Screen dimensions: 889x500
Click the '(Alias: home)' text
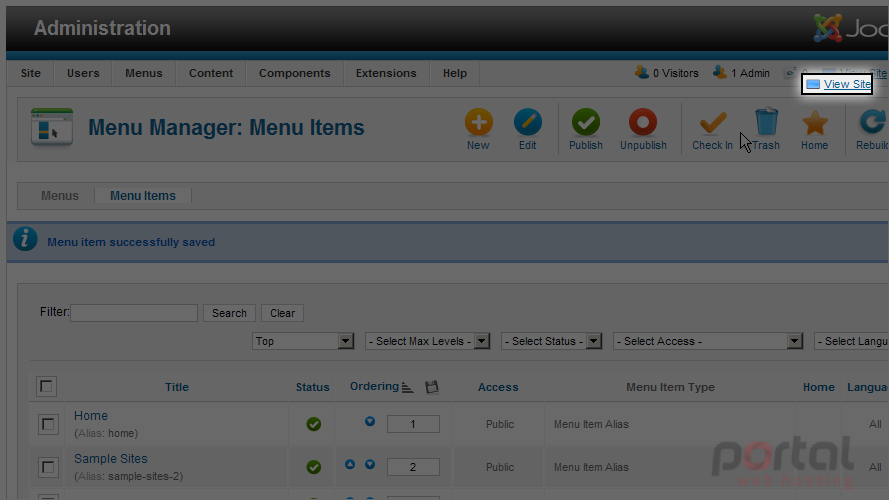pyautogui.click(x=106, y=433)
